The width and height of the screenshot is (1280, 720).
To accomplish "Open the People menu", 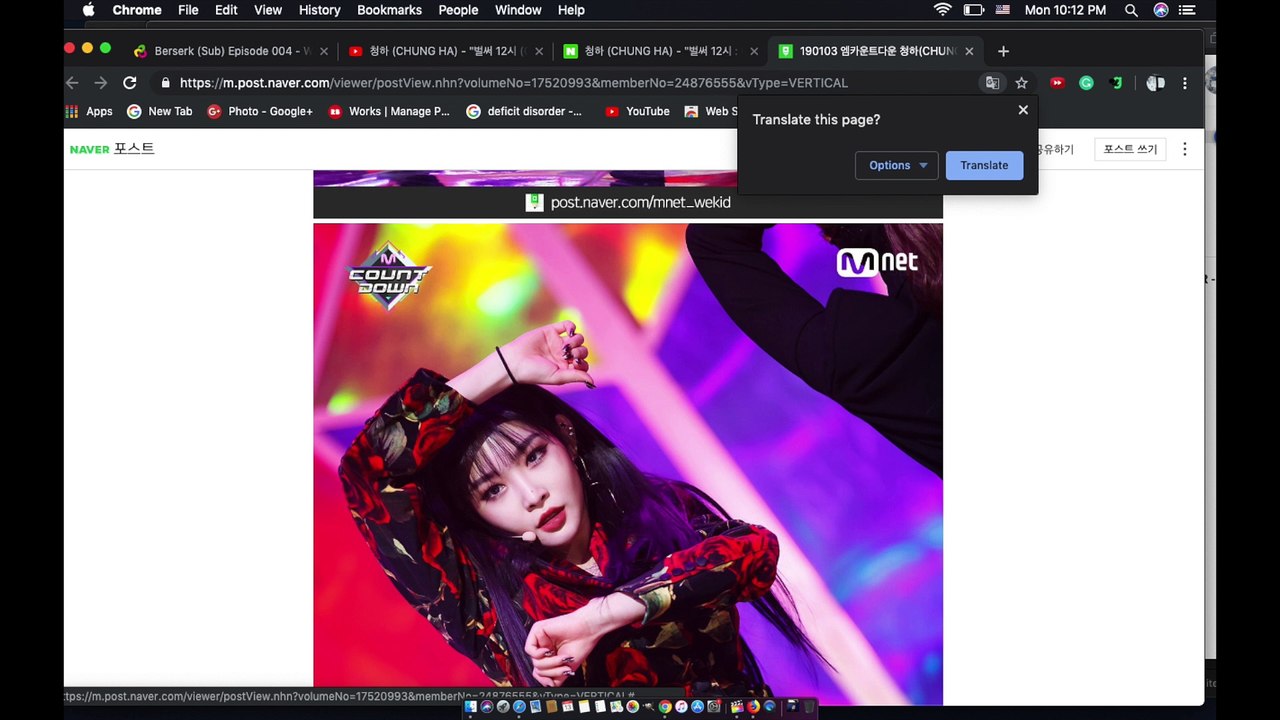I will point(458,10).
